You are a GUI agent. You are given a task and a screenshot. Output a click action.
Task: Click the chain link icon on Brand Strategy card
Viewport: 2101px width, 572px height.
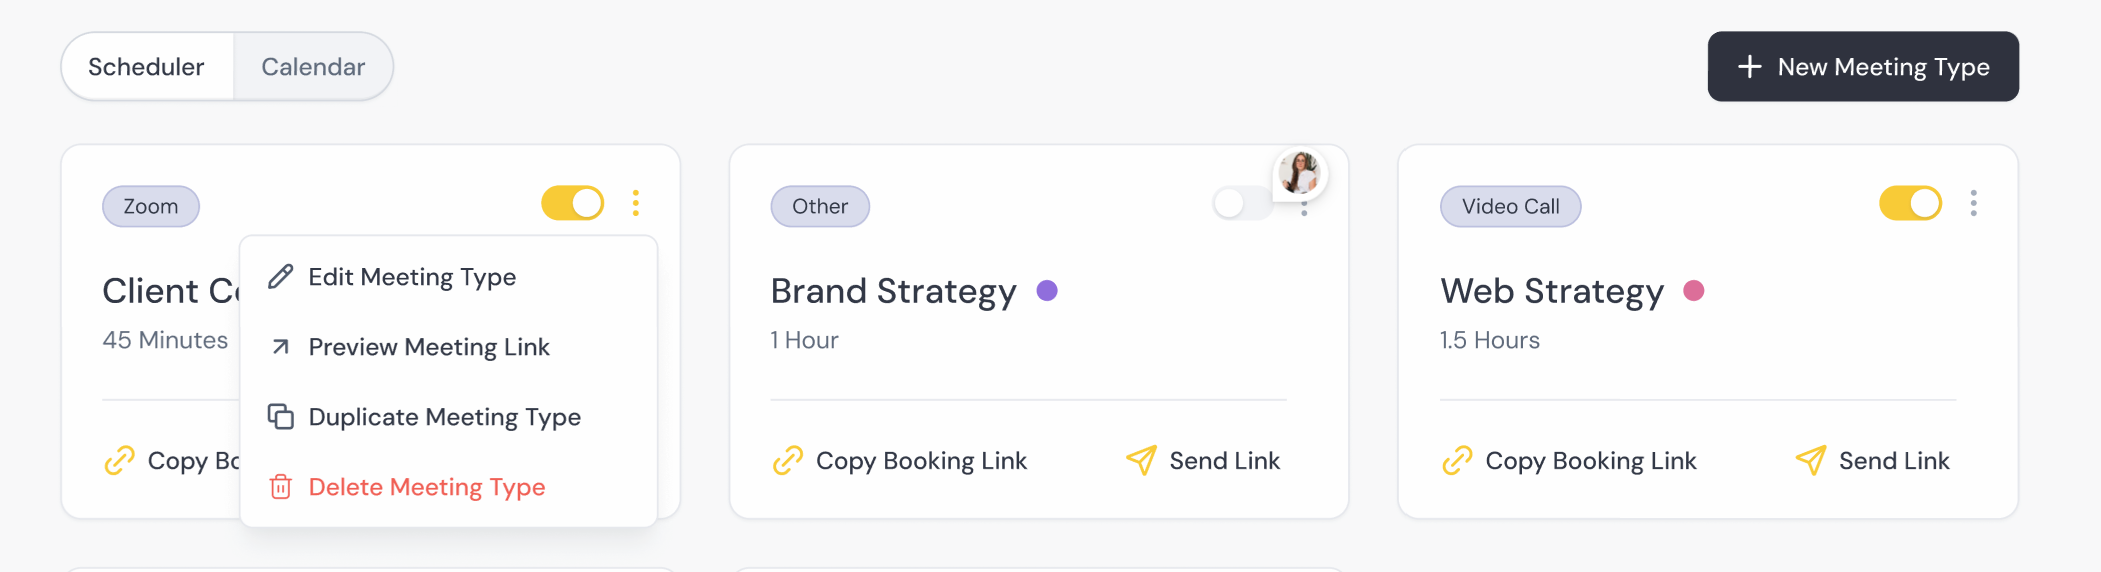788,460
